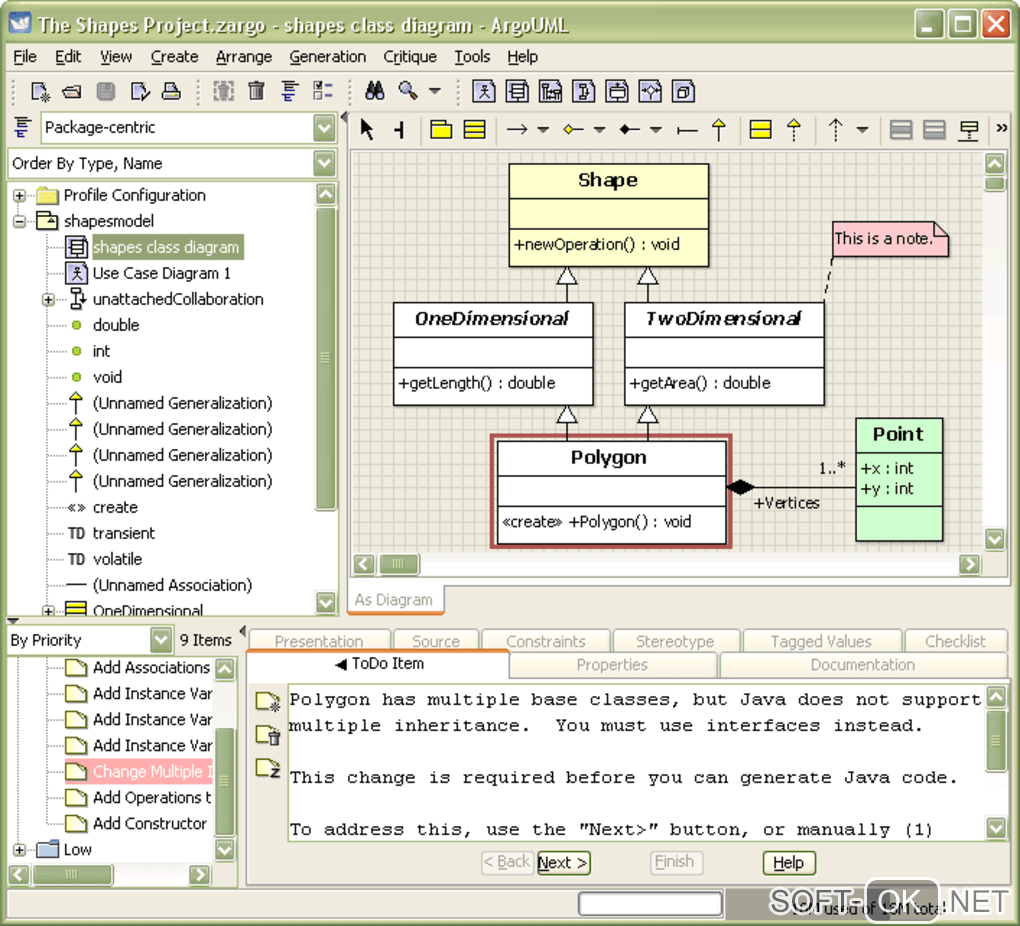Click the memory usage status bar
Viewport: 1020px width, 926px height.
click(868, 906)
